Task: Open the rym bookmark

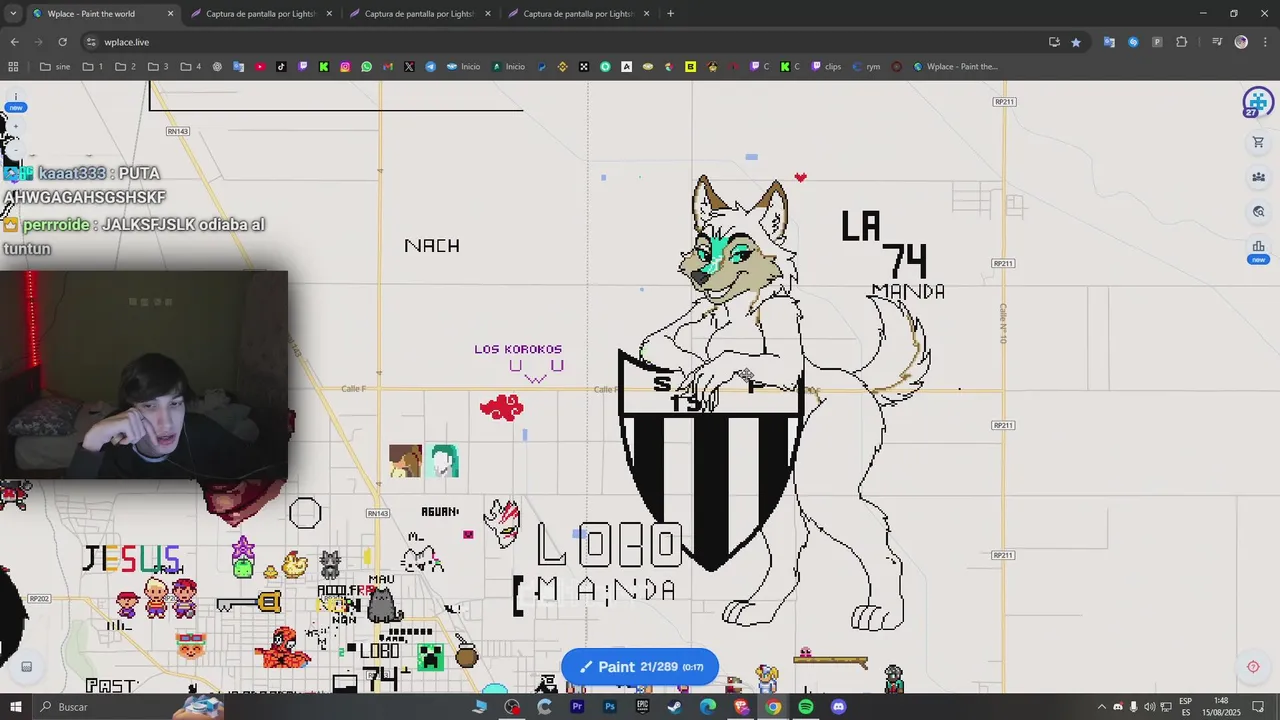Action: [866, 67]
